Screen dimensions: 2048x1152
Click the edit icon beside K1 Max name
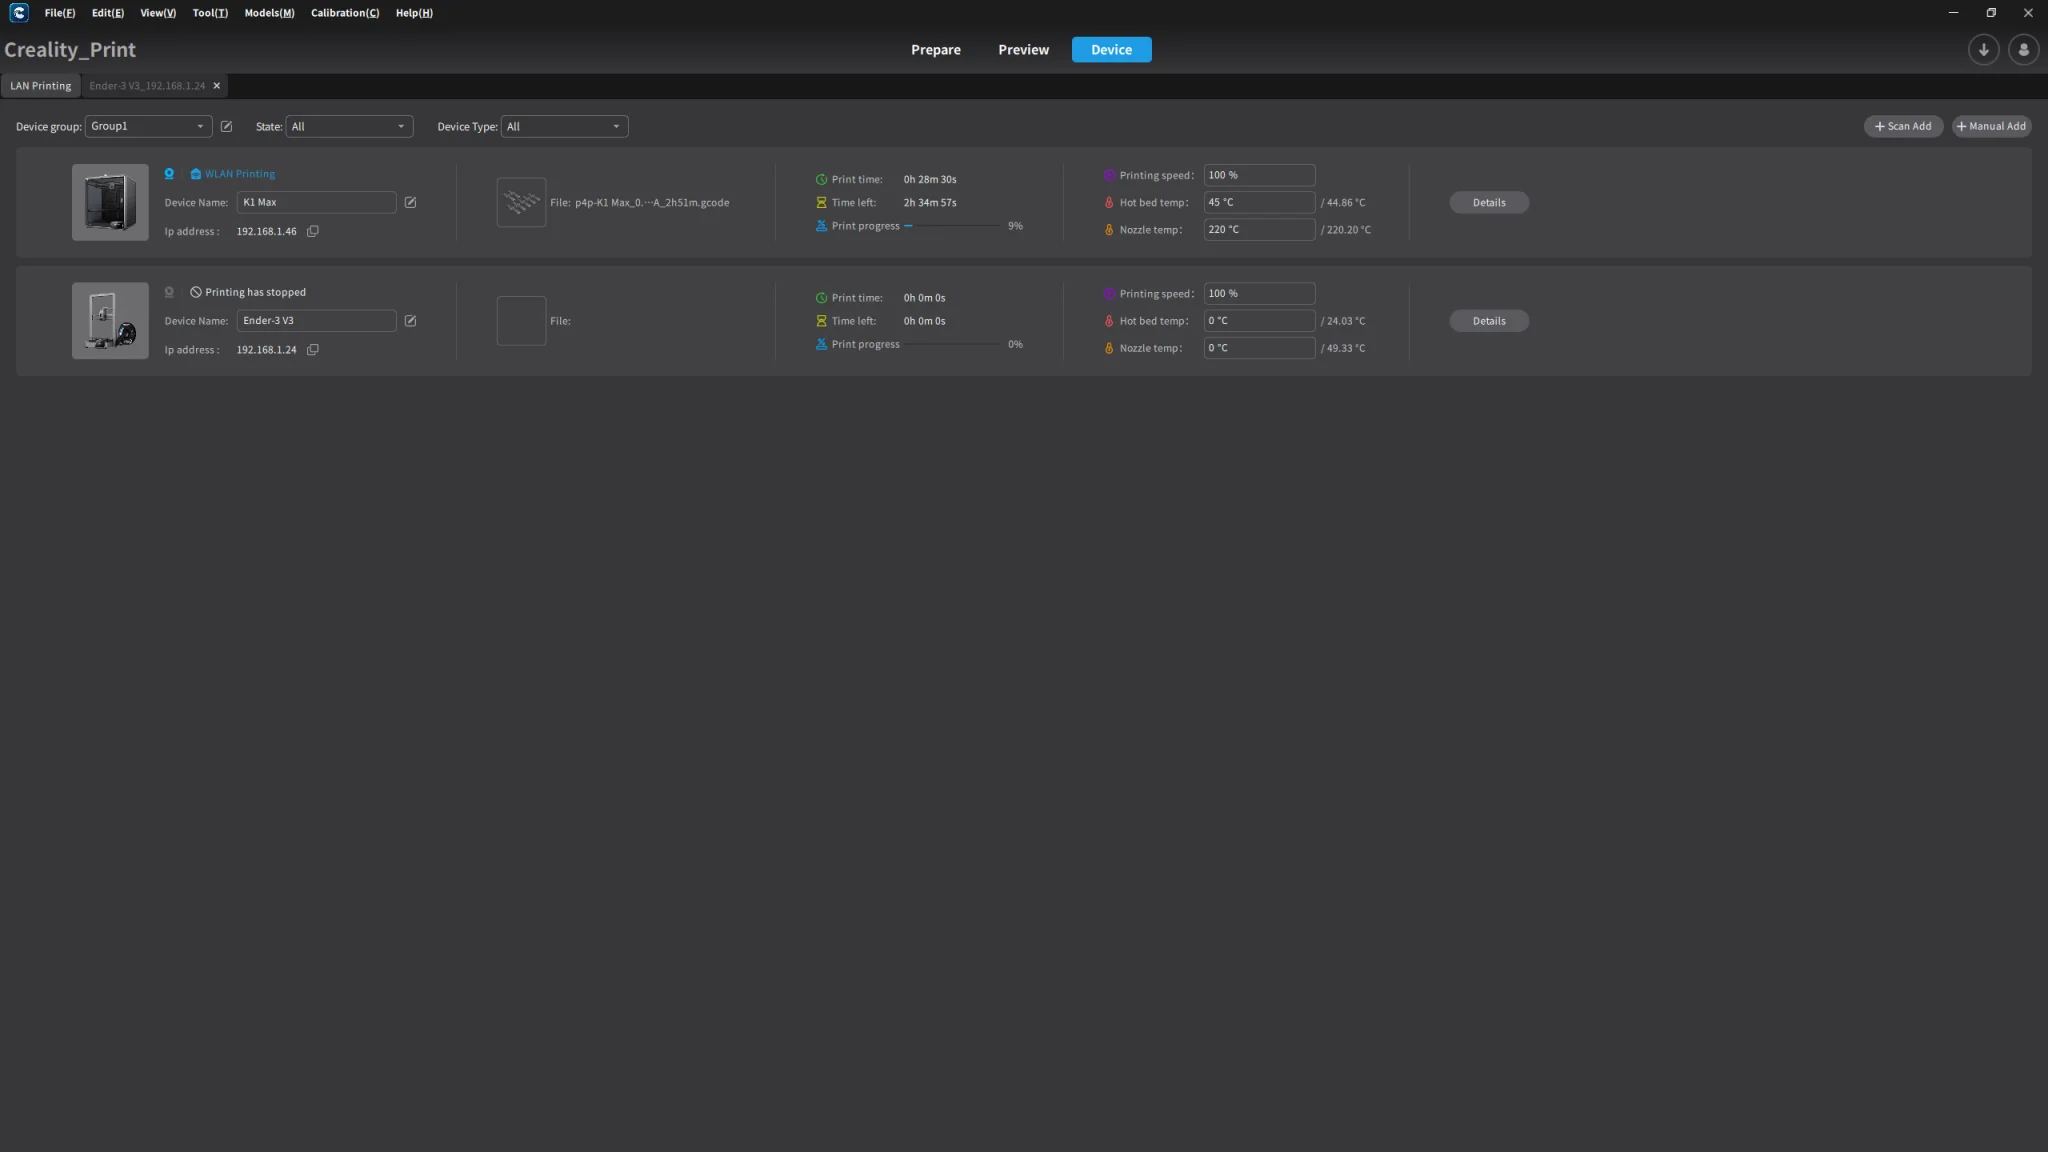pyautogui.click(x=410, y=202)
